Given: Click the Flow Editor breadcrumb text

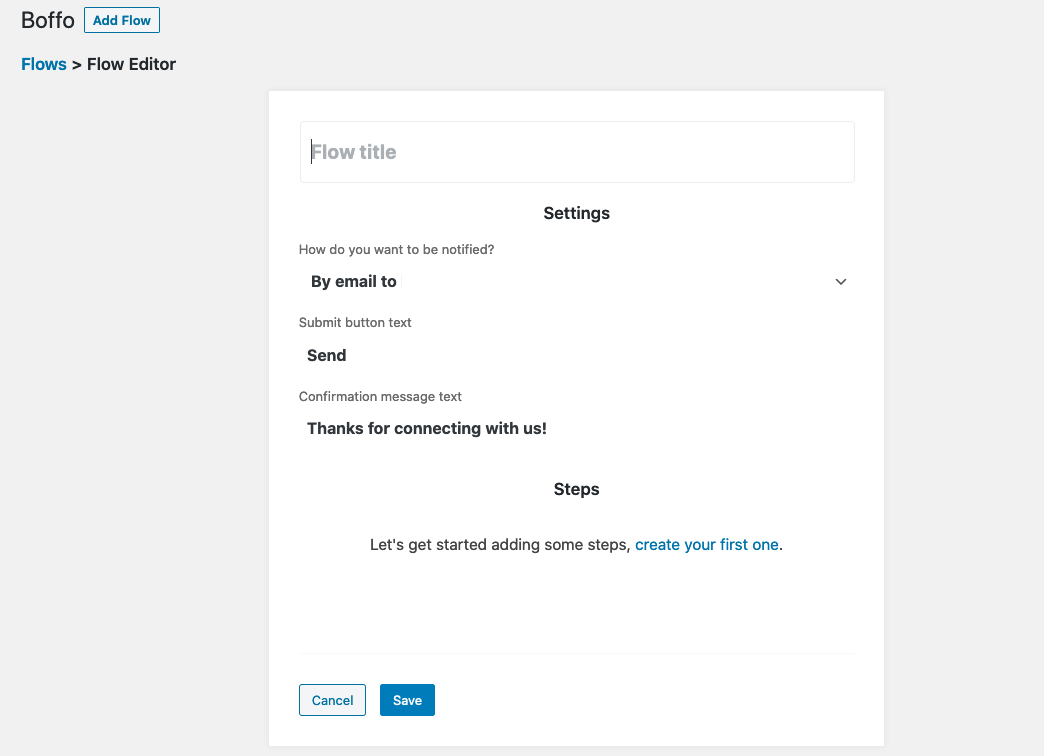Looking at the screenshot, I should [131, 64].
